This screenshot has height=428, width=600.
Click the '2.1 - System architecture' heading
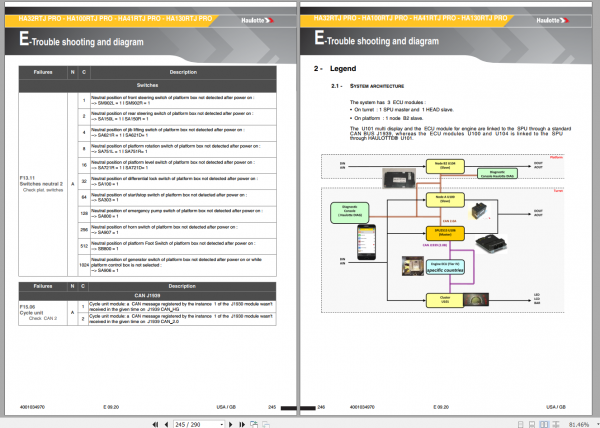[x=368, y=86]
